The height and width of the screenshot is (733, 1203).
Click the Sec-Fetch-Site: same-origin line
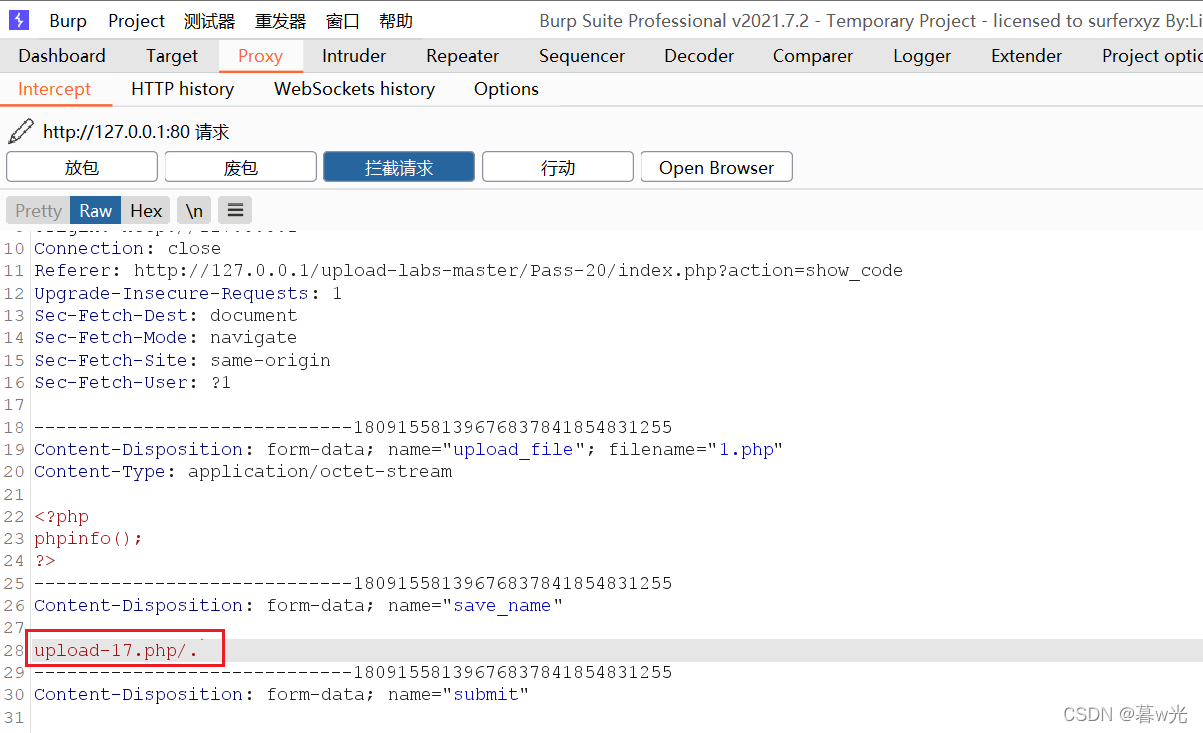[x=182, y=360]
